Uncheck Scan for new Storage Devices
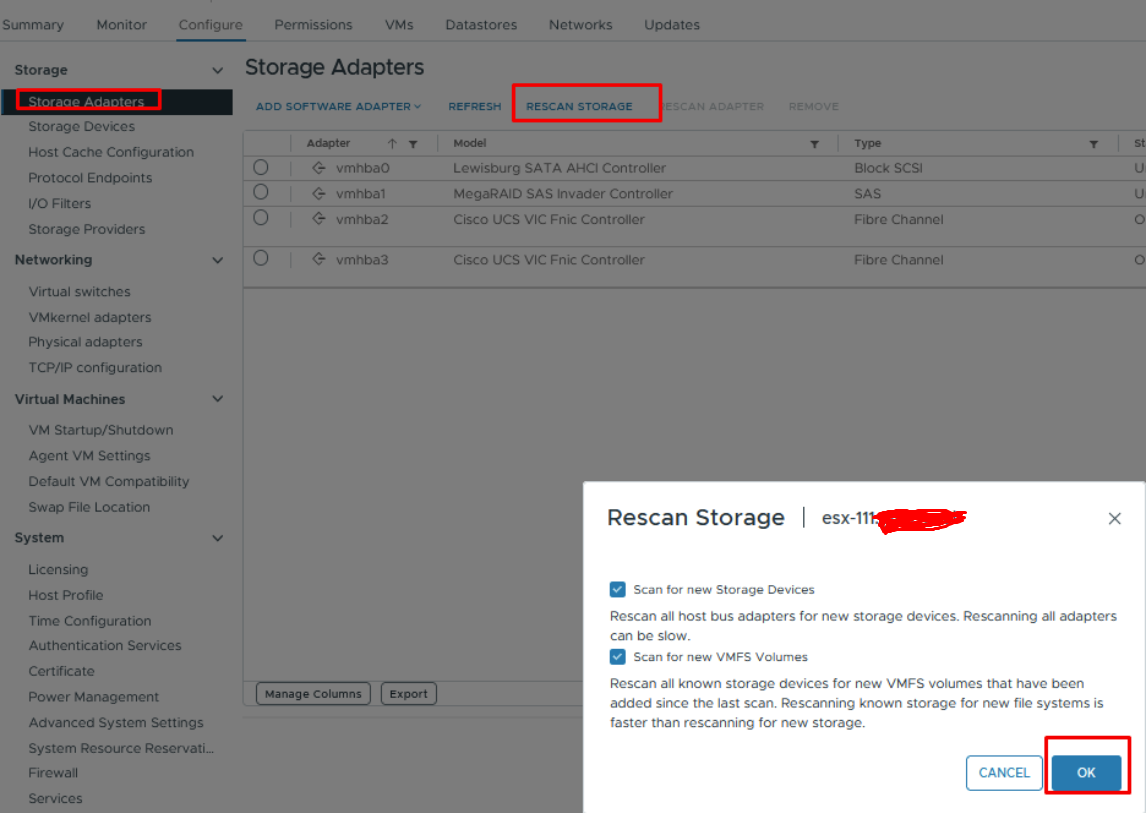The height and width of the screenshot is (813, 1146). (617, 589)
